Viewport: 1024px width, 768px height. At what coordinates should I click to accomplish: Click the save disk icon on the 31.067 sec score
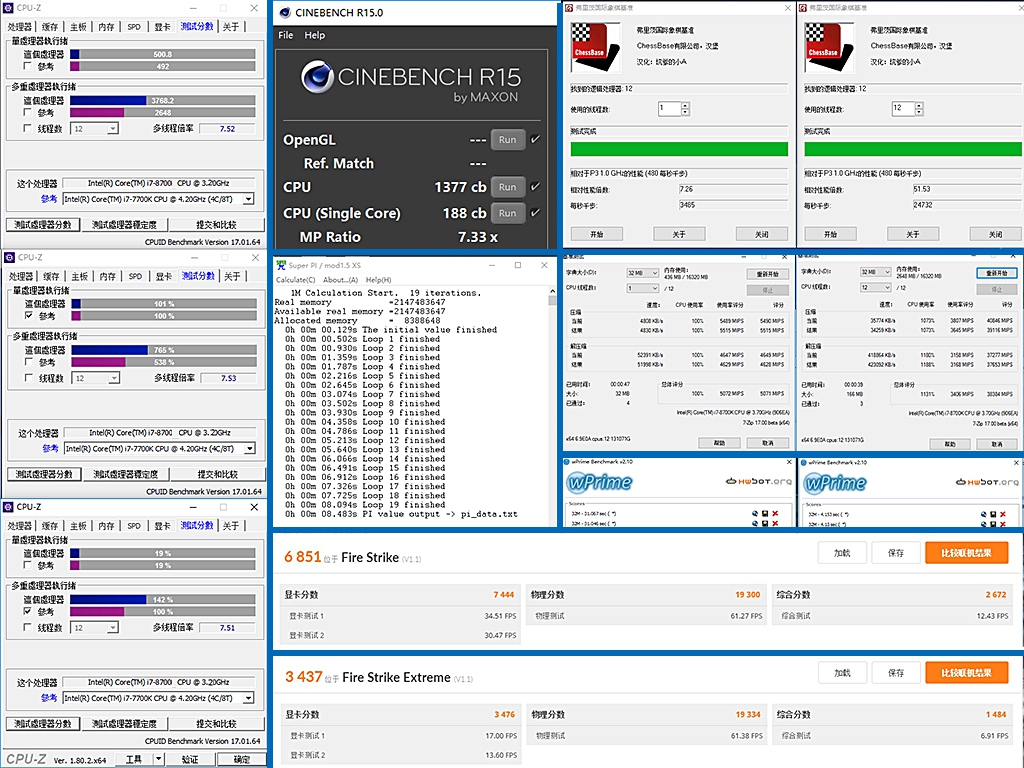click(x=765, y=513)
